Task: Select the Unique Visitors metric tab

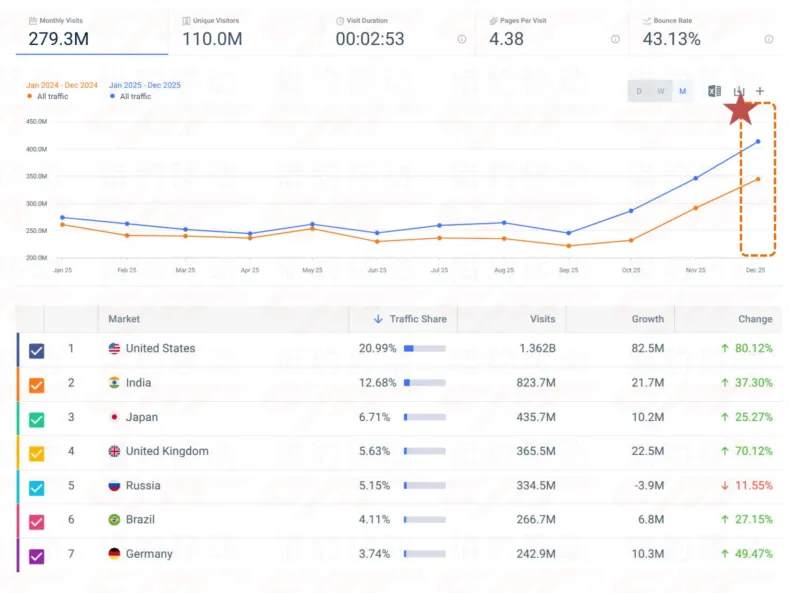Action: 245,32
